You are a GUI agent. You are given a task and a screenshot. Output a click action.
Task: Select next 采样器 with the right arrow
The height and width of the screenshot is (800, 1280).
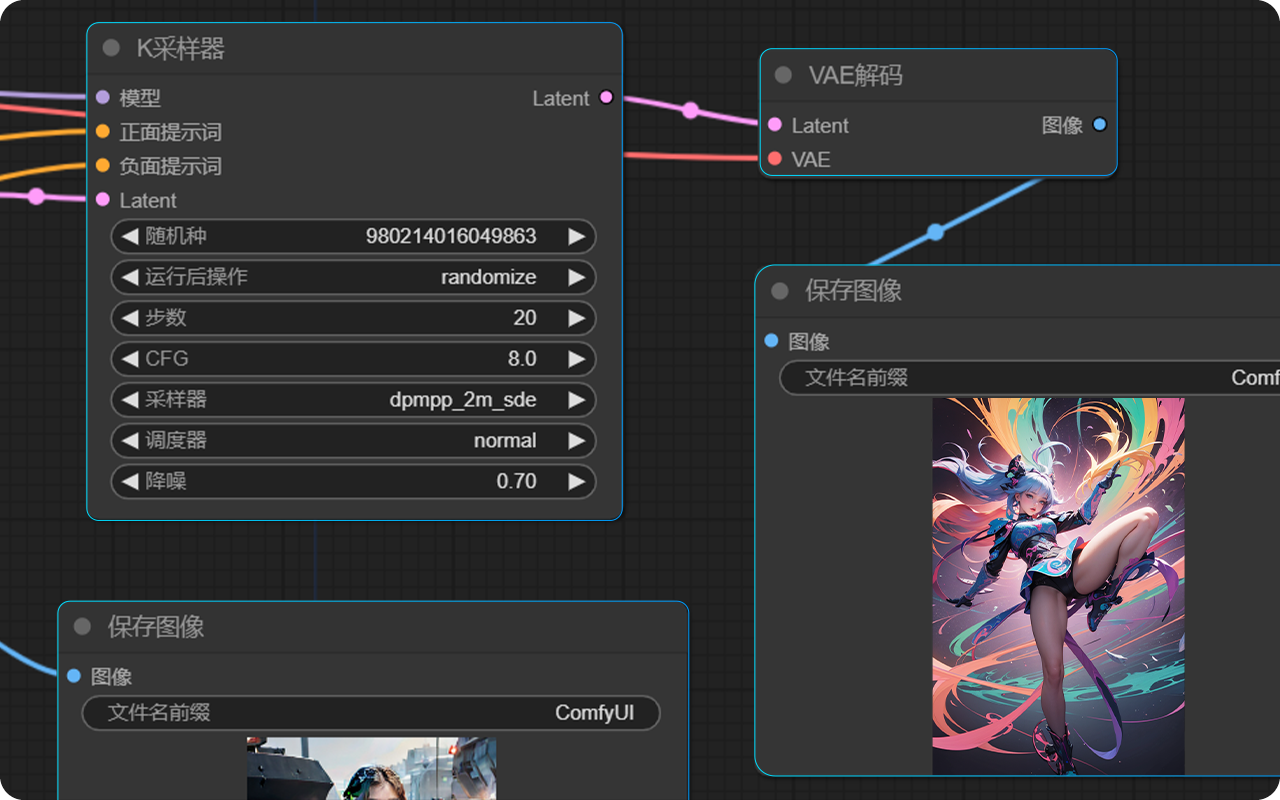[577, 399]
